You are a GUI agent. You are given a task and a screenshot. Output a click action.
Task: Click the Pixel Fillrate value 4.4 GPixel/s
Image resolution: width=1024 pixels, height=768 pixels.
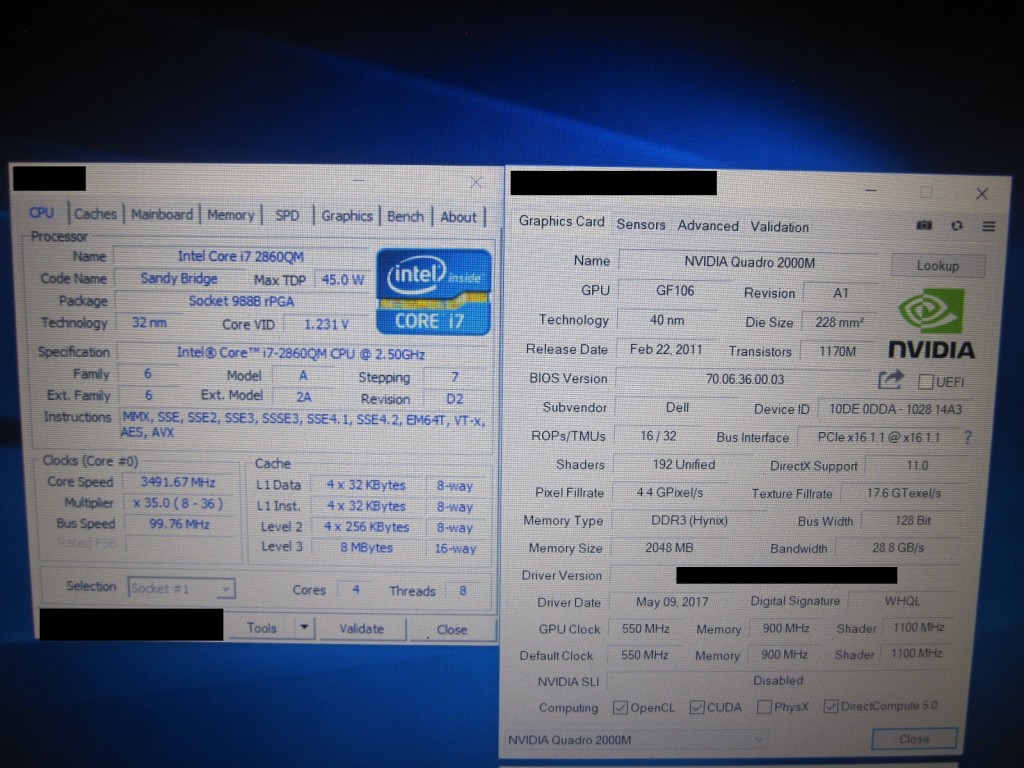click(x=670, y=492)
